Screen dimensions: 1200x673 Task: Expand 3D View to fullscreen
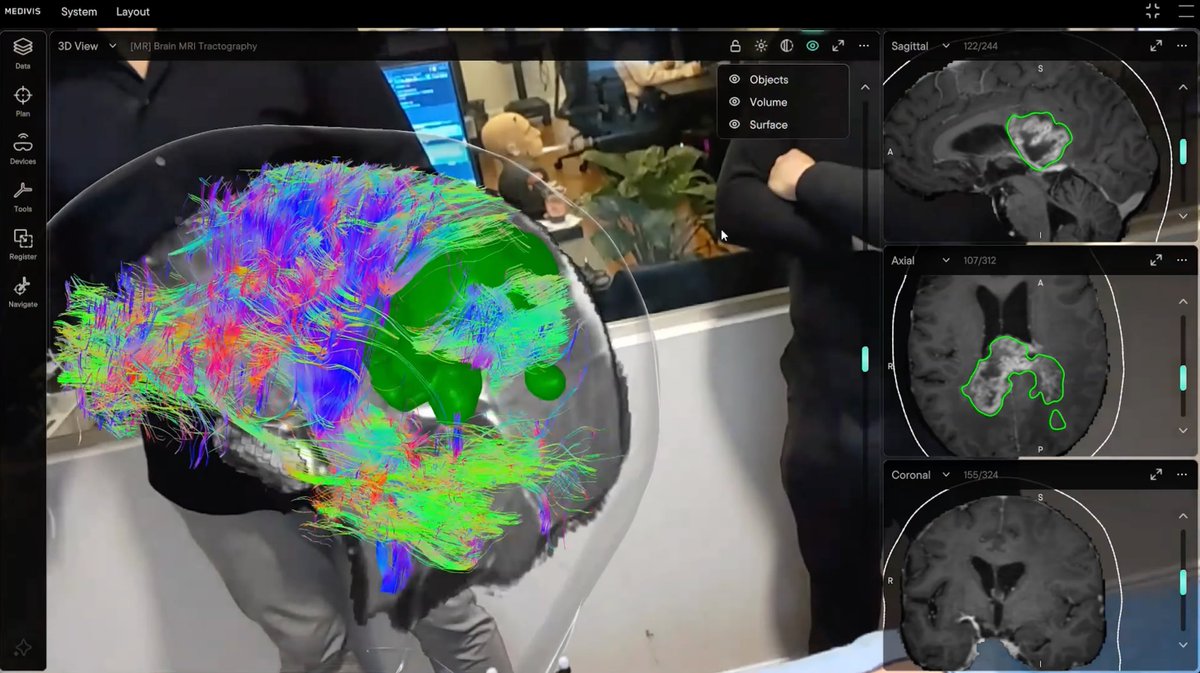pyautogui.click(x=838, y=46)
